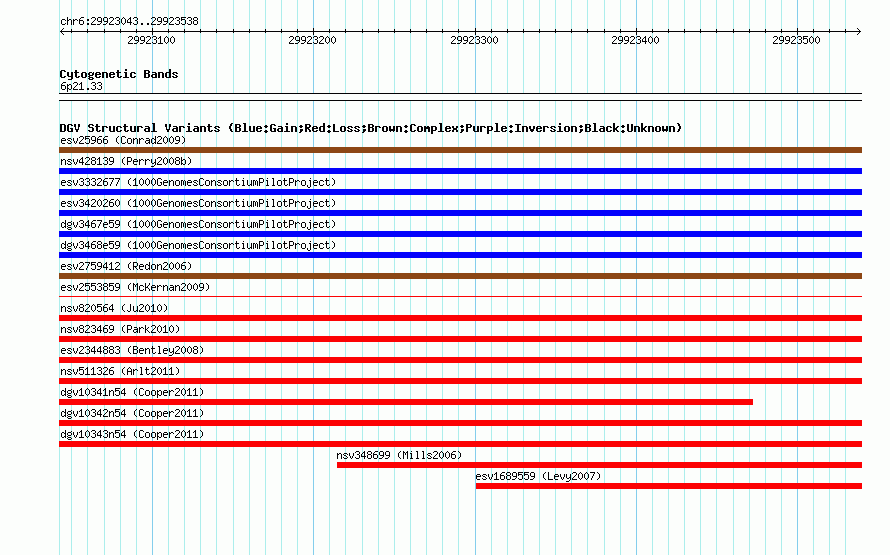Select the blue gain bar under nsv428139

point(460,171)
